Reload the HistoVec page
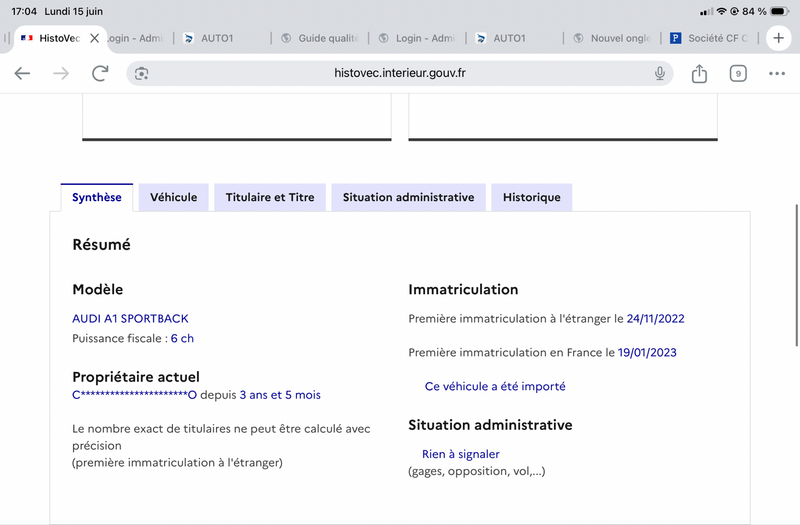Screen dimensions: 800x525 point(100,73)
